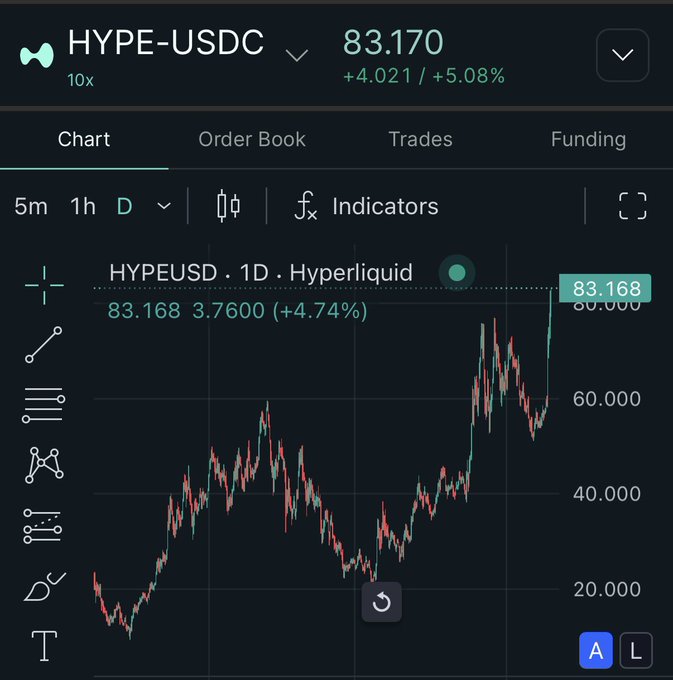
Task: Switch to the Order Book tab
Action: click(252, 139)
